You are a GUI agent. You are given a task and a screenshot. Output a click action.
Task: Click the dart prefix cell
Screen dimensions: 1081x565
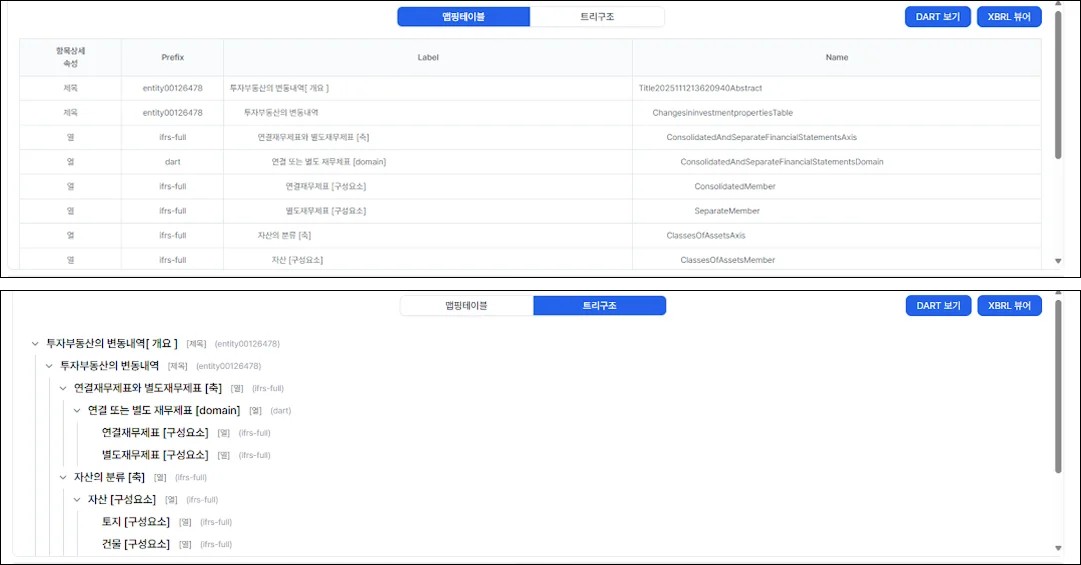tap(172, 162)
